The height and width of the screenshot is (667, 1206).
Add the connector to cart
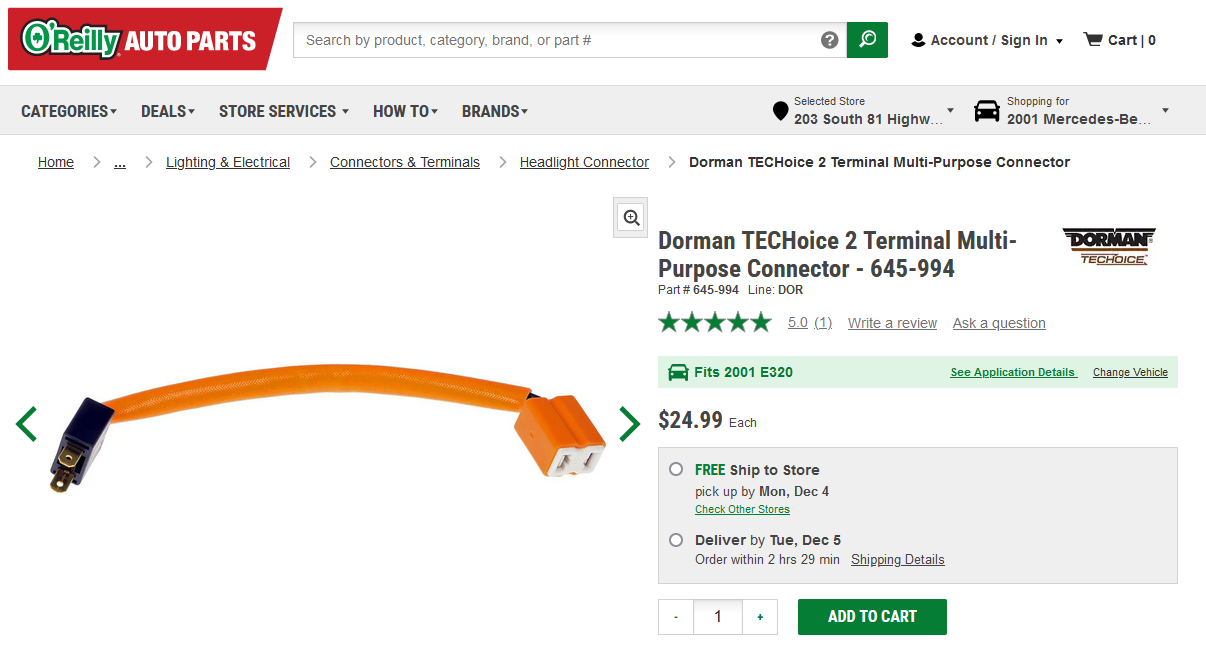872,616
